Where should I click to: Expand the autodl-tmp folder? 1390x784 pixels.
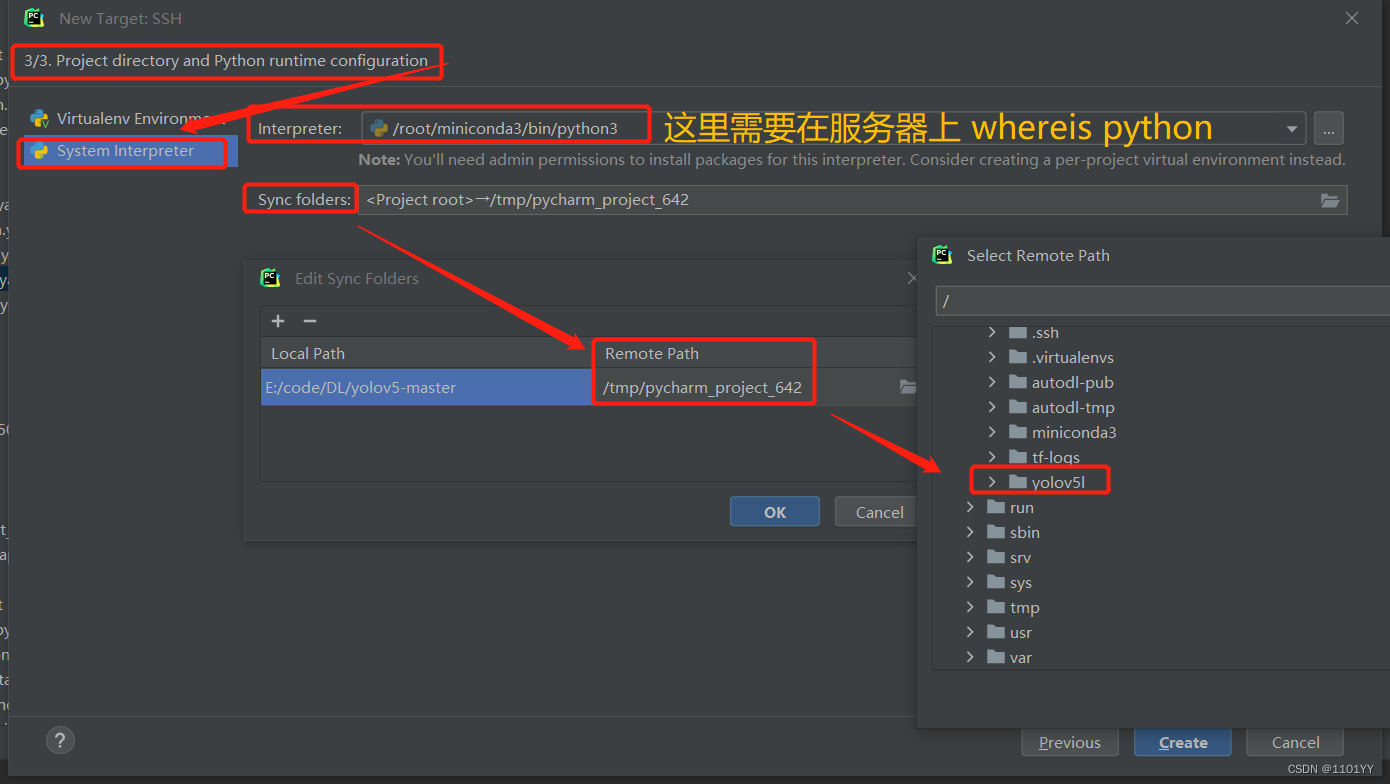click(992, 407)
